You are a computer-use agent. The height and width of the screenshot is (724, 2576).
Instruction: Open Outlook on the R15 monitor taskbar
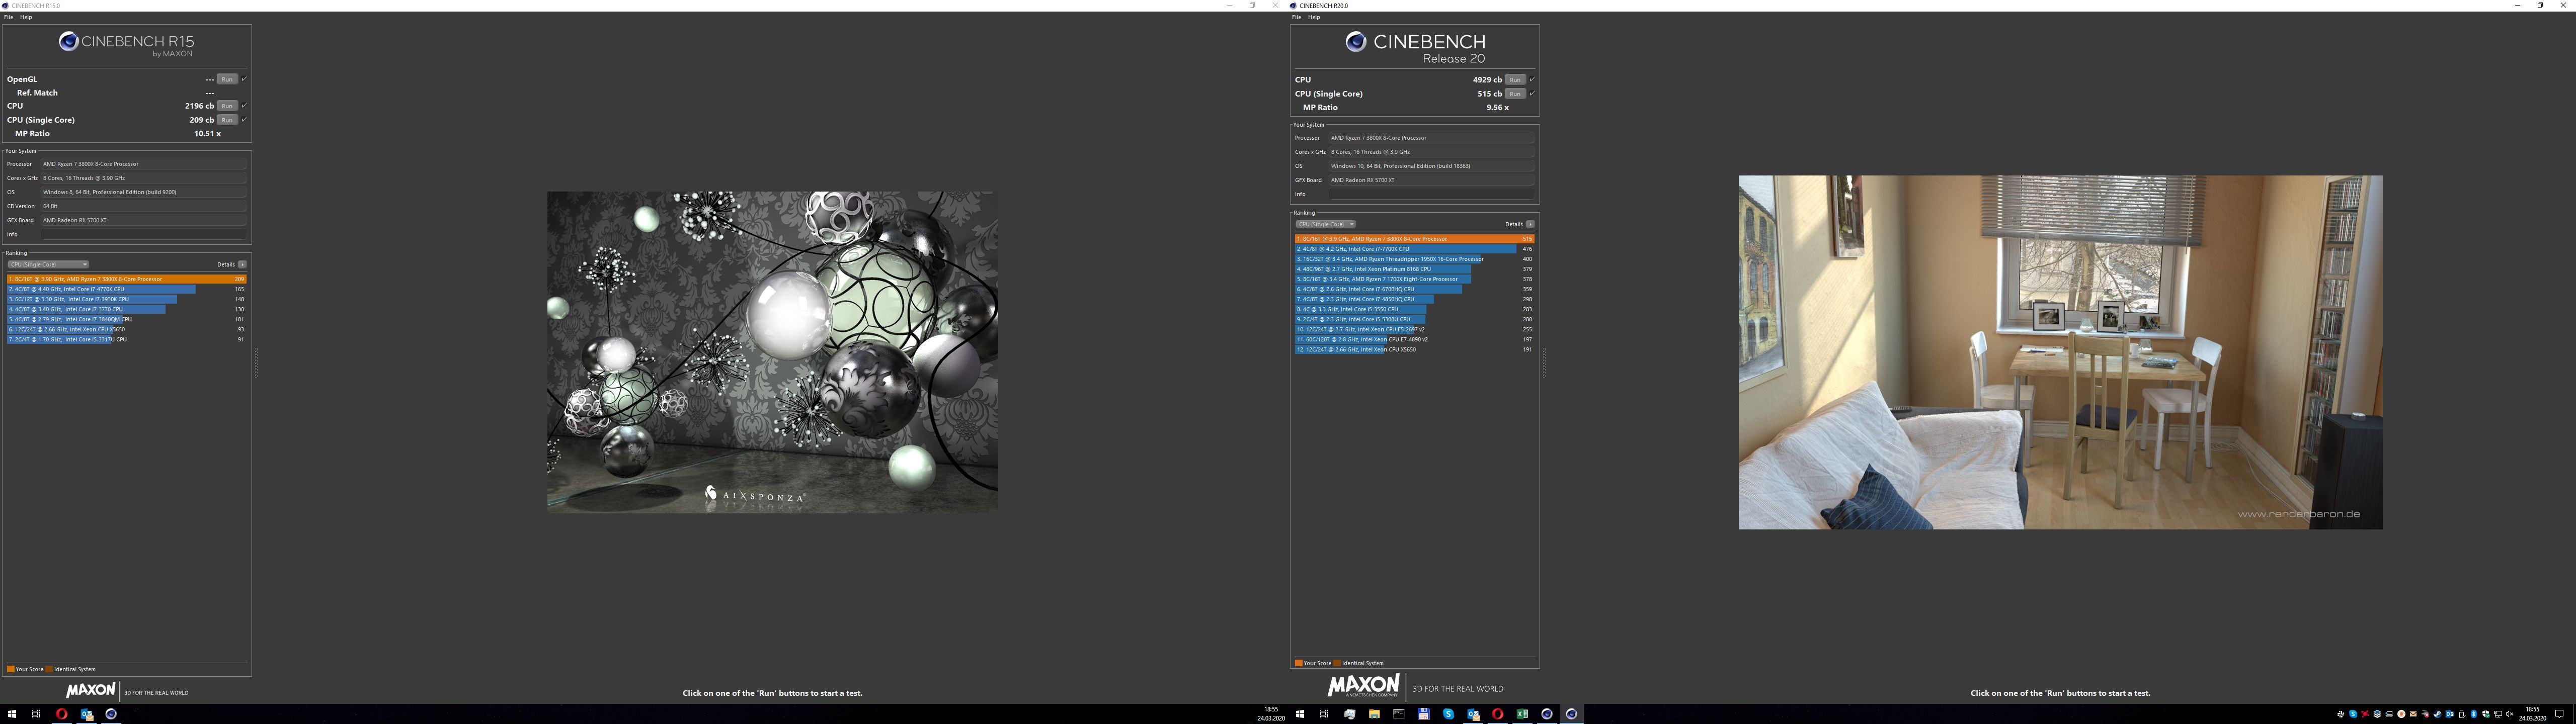pyautogui.click(x=87, y=714)
